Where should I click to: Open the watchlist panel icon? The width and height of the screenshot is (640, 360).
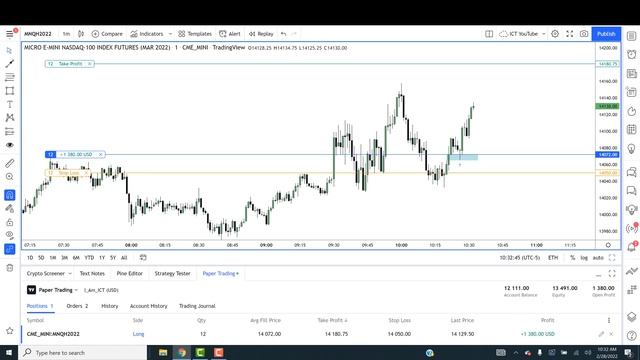(x=631, y=37)
